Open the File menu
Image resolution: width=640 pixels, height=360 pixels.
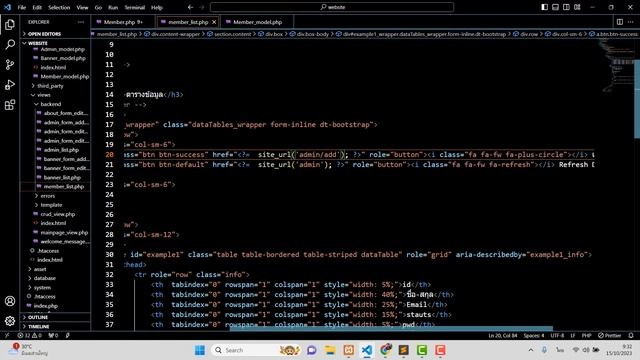point(22,7)
